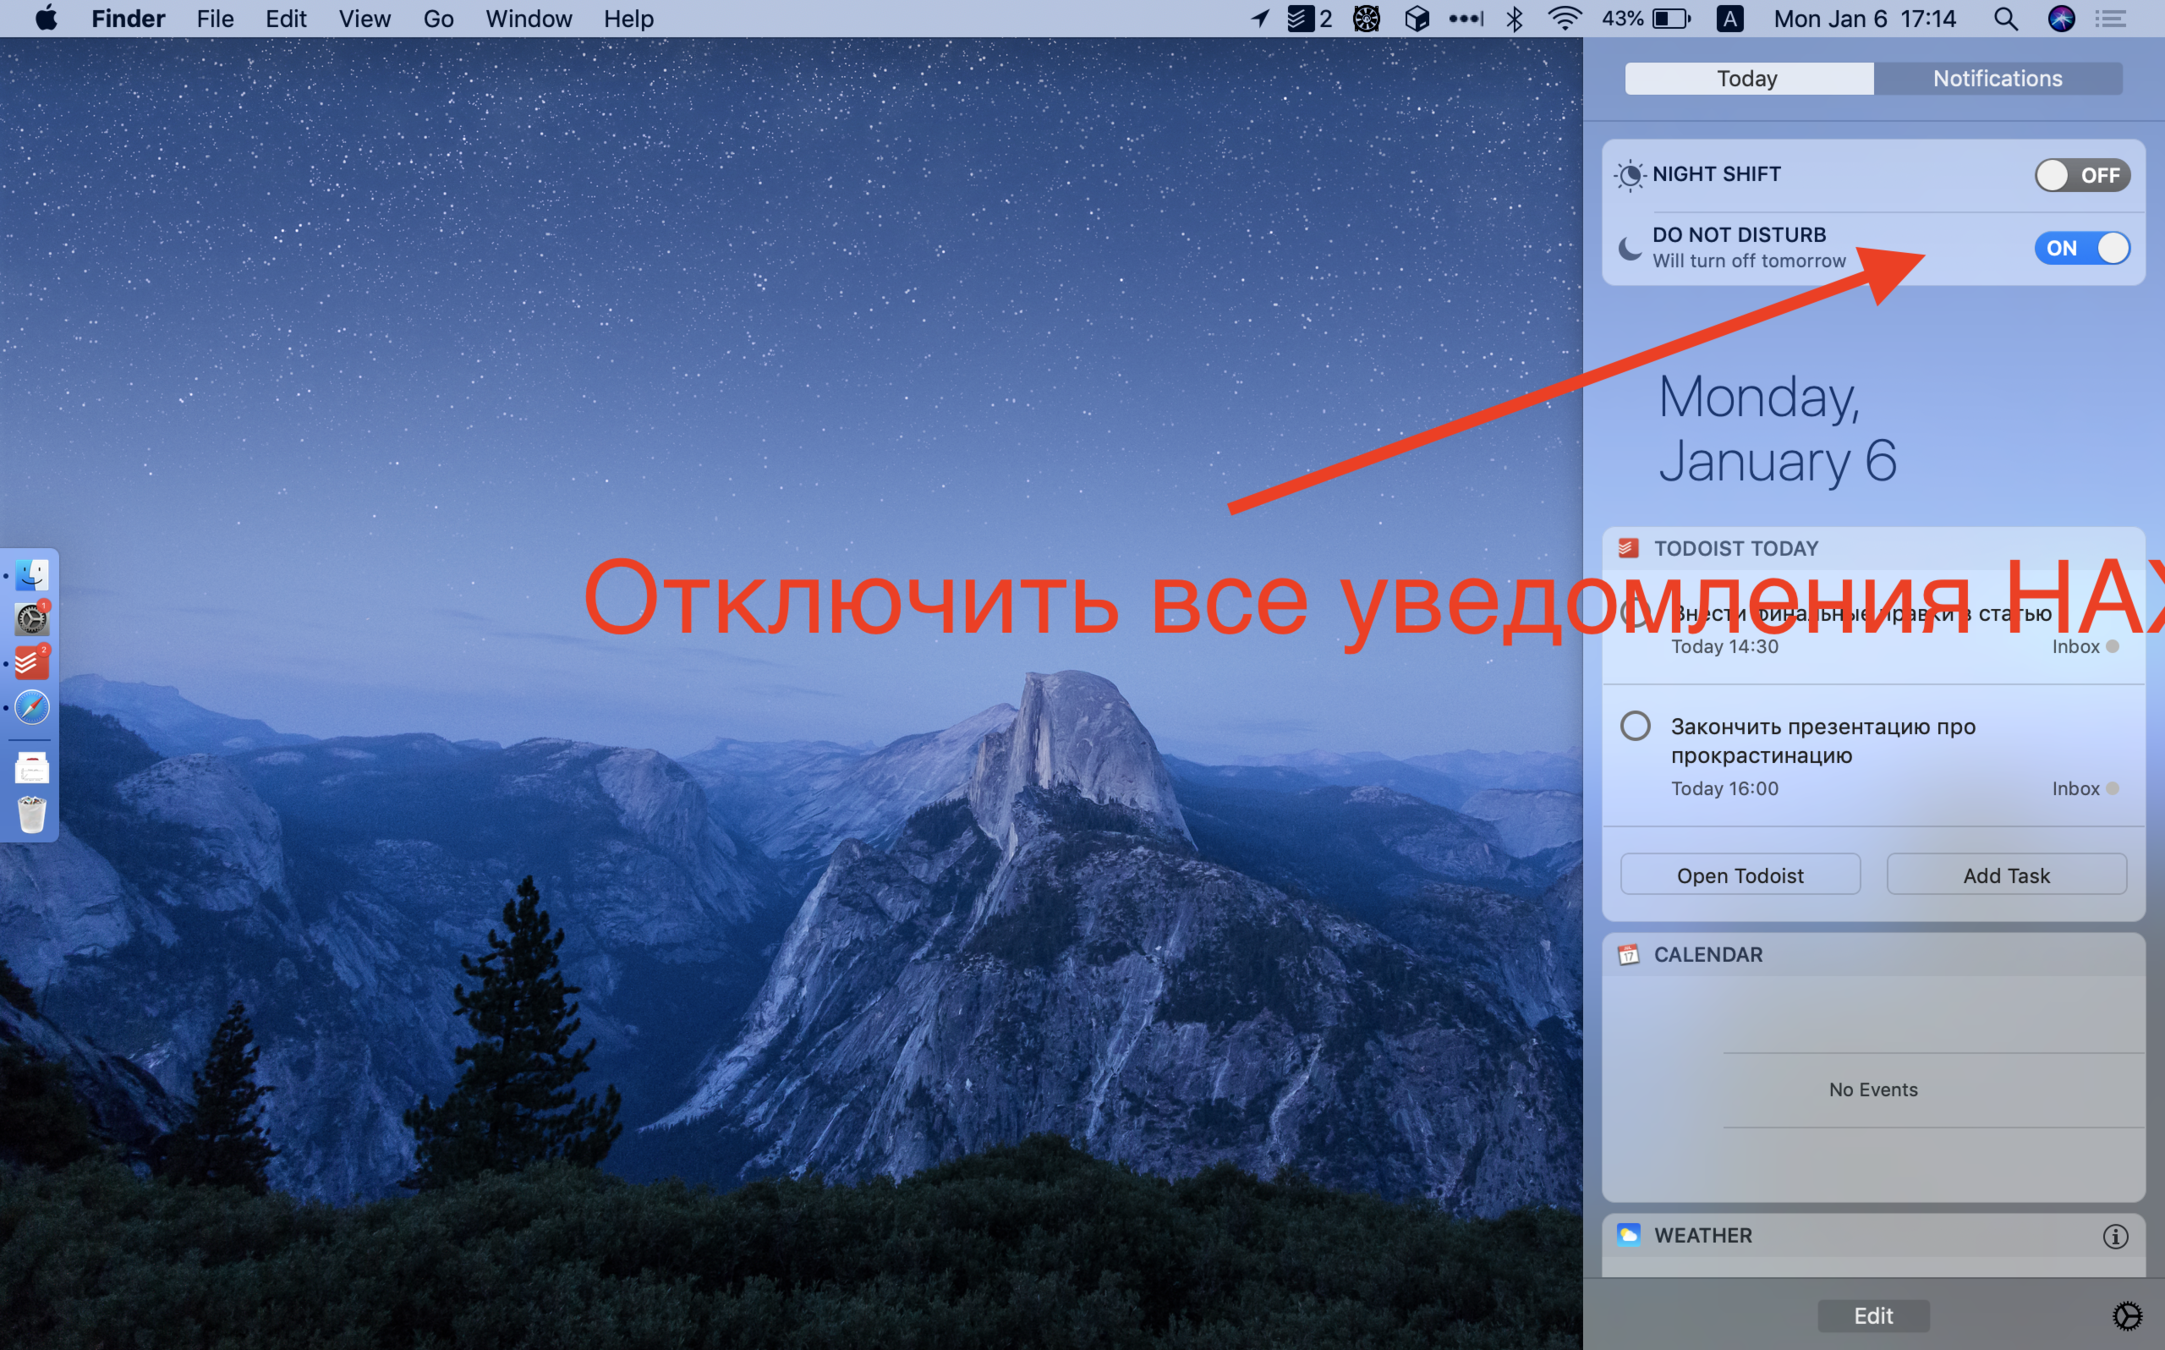Turn on the Night Shift switch

pos(2081,175)
